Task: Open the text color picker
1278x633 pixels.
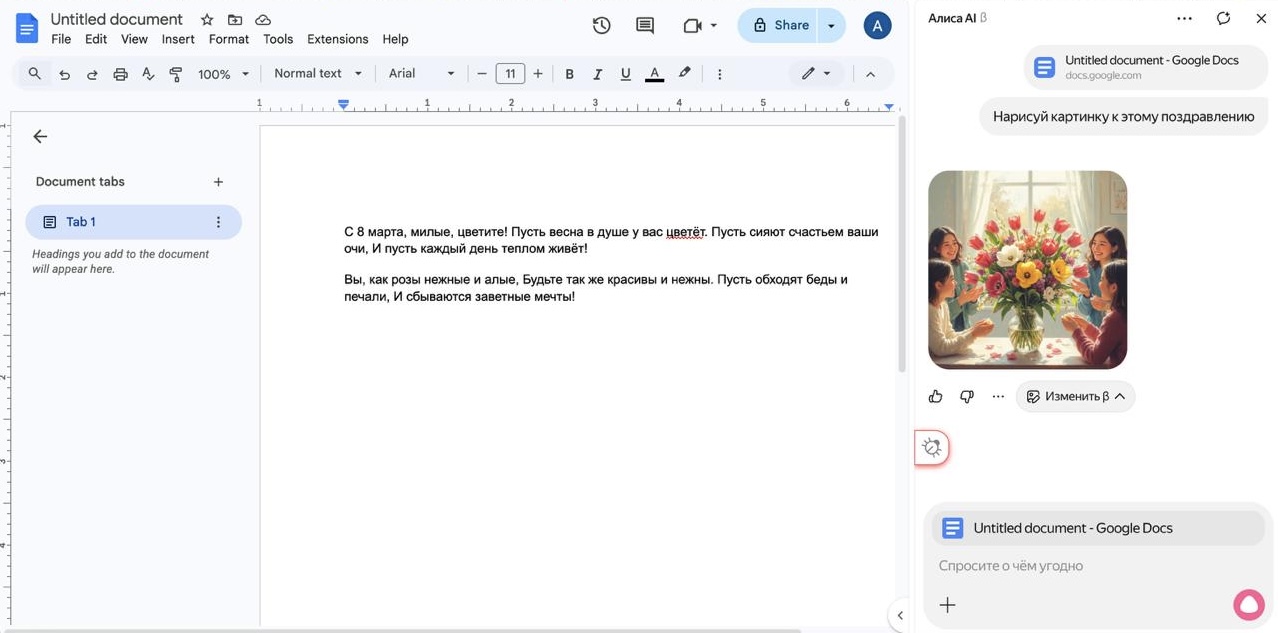Action: 654,74
